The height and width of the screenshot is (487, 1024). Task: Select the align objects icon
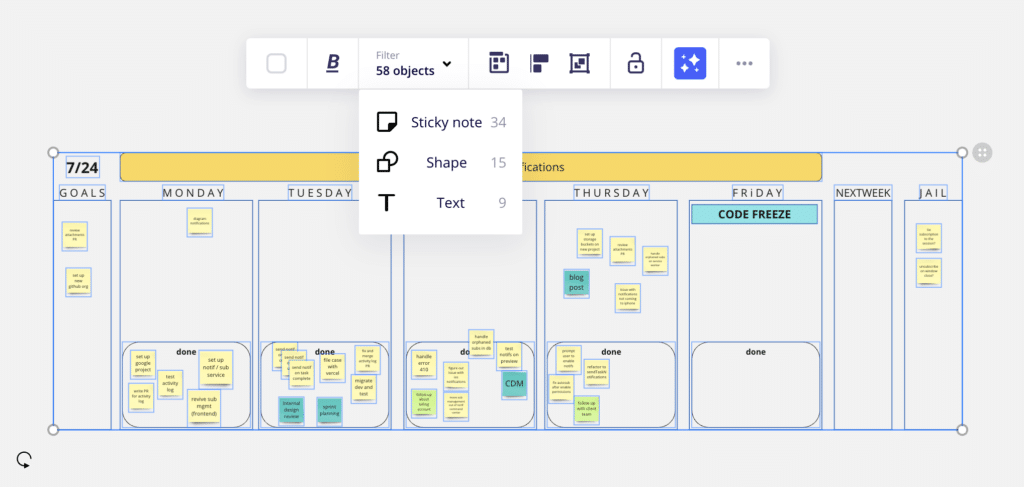point(539,63)
